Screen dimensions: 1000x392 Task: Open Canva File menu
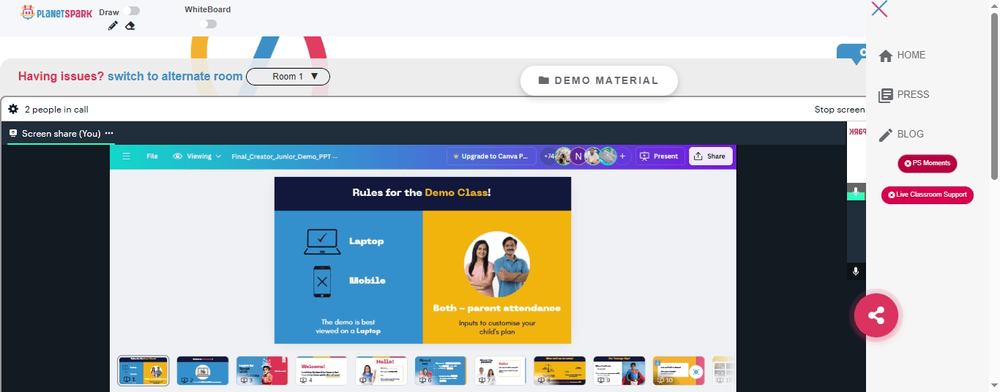point(152,156)
